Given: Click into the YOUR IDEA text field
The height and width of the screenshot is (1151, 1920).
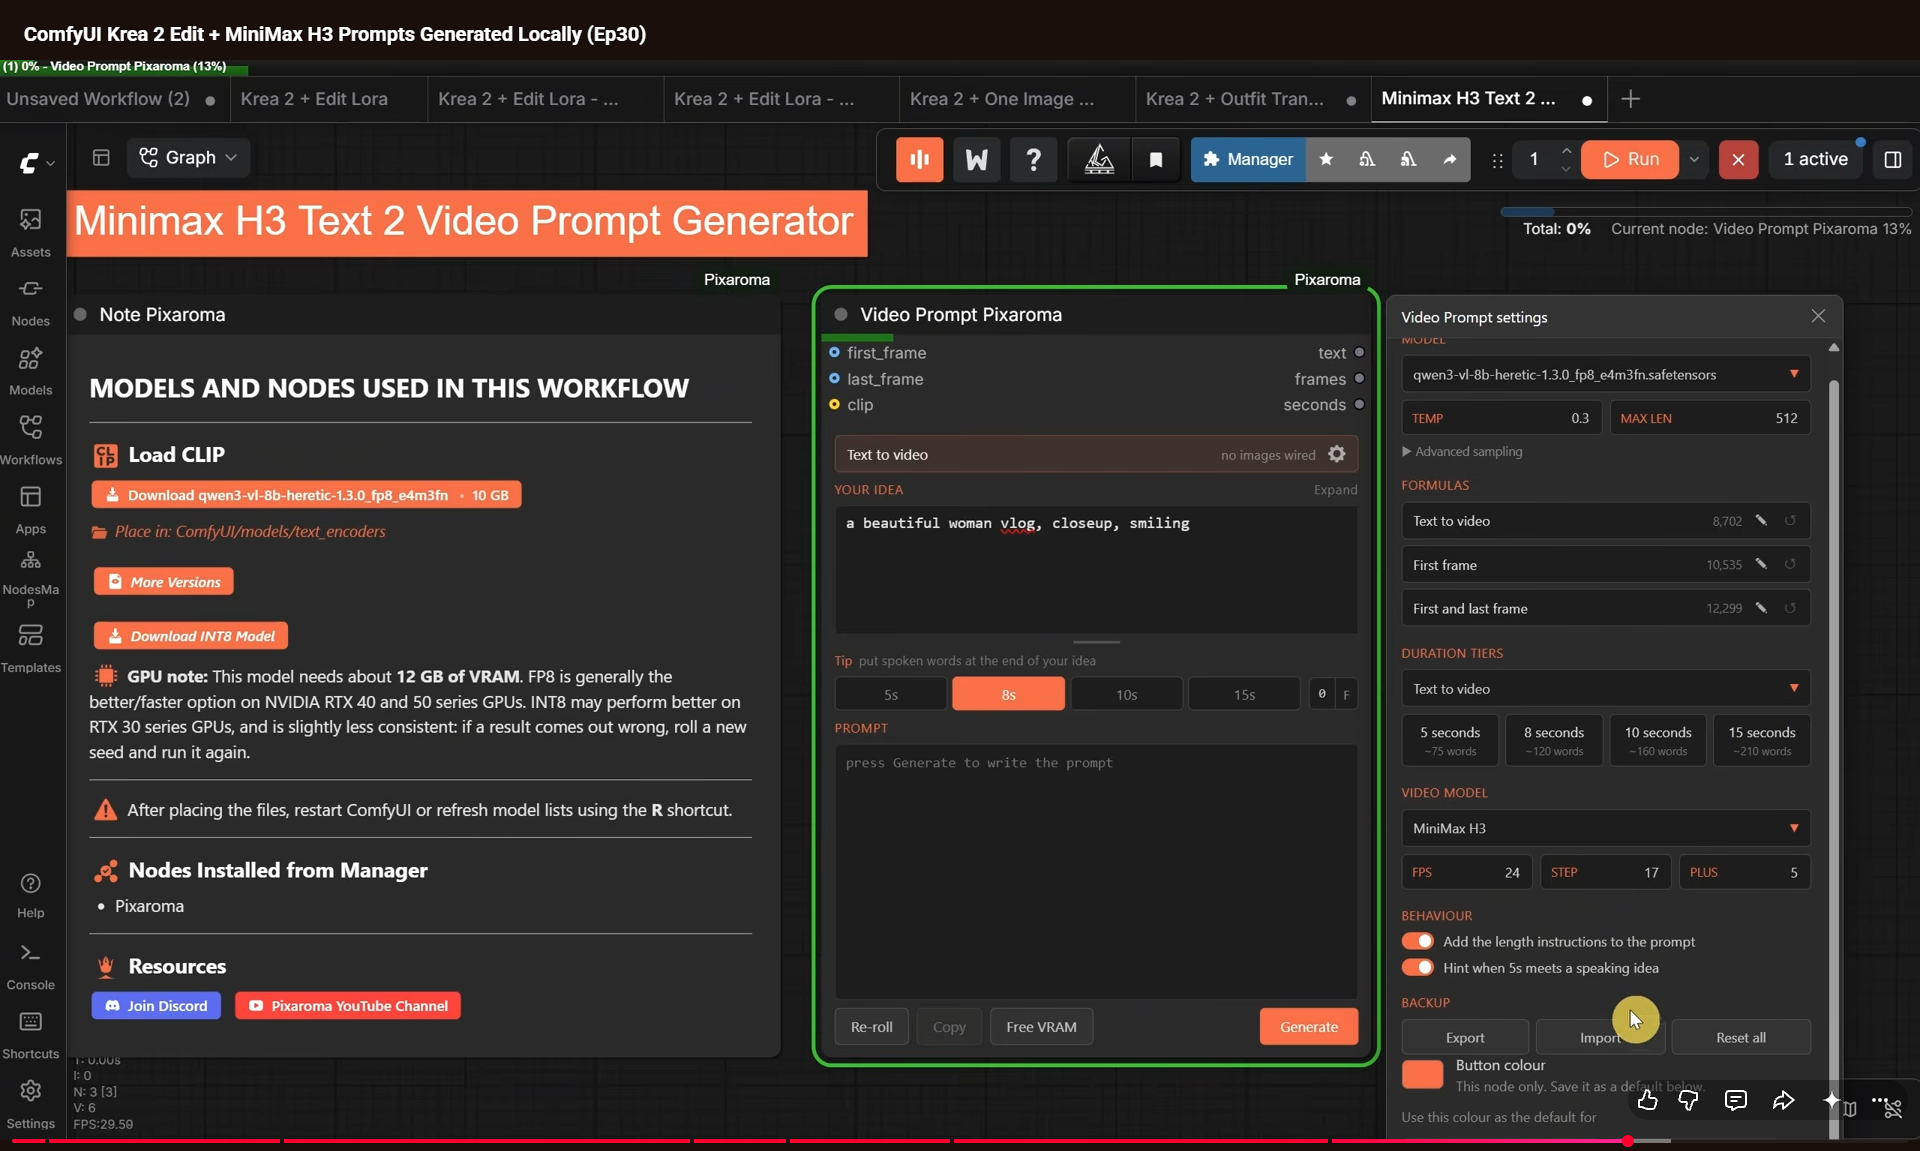Looking at the screenshot, I should (1096, 569).
